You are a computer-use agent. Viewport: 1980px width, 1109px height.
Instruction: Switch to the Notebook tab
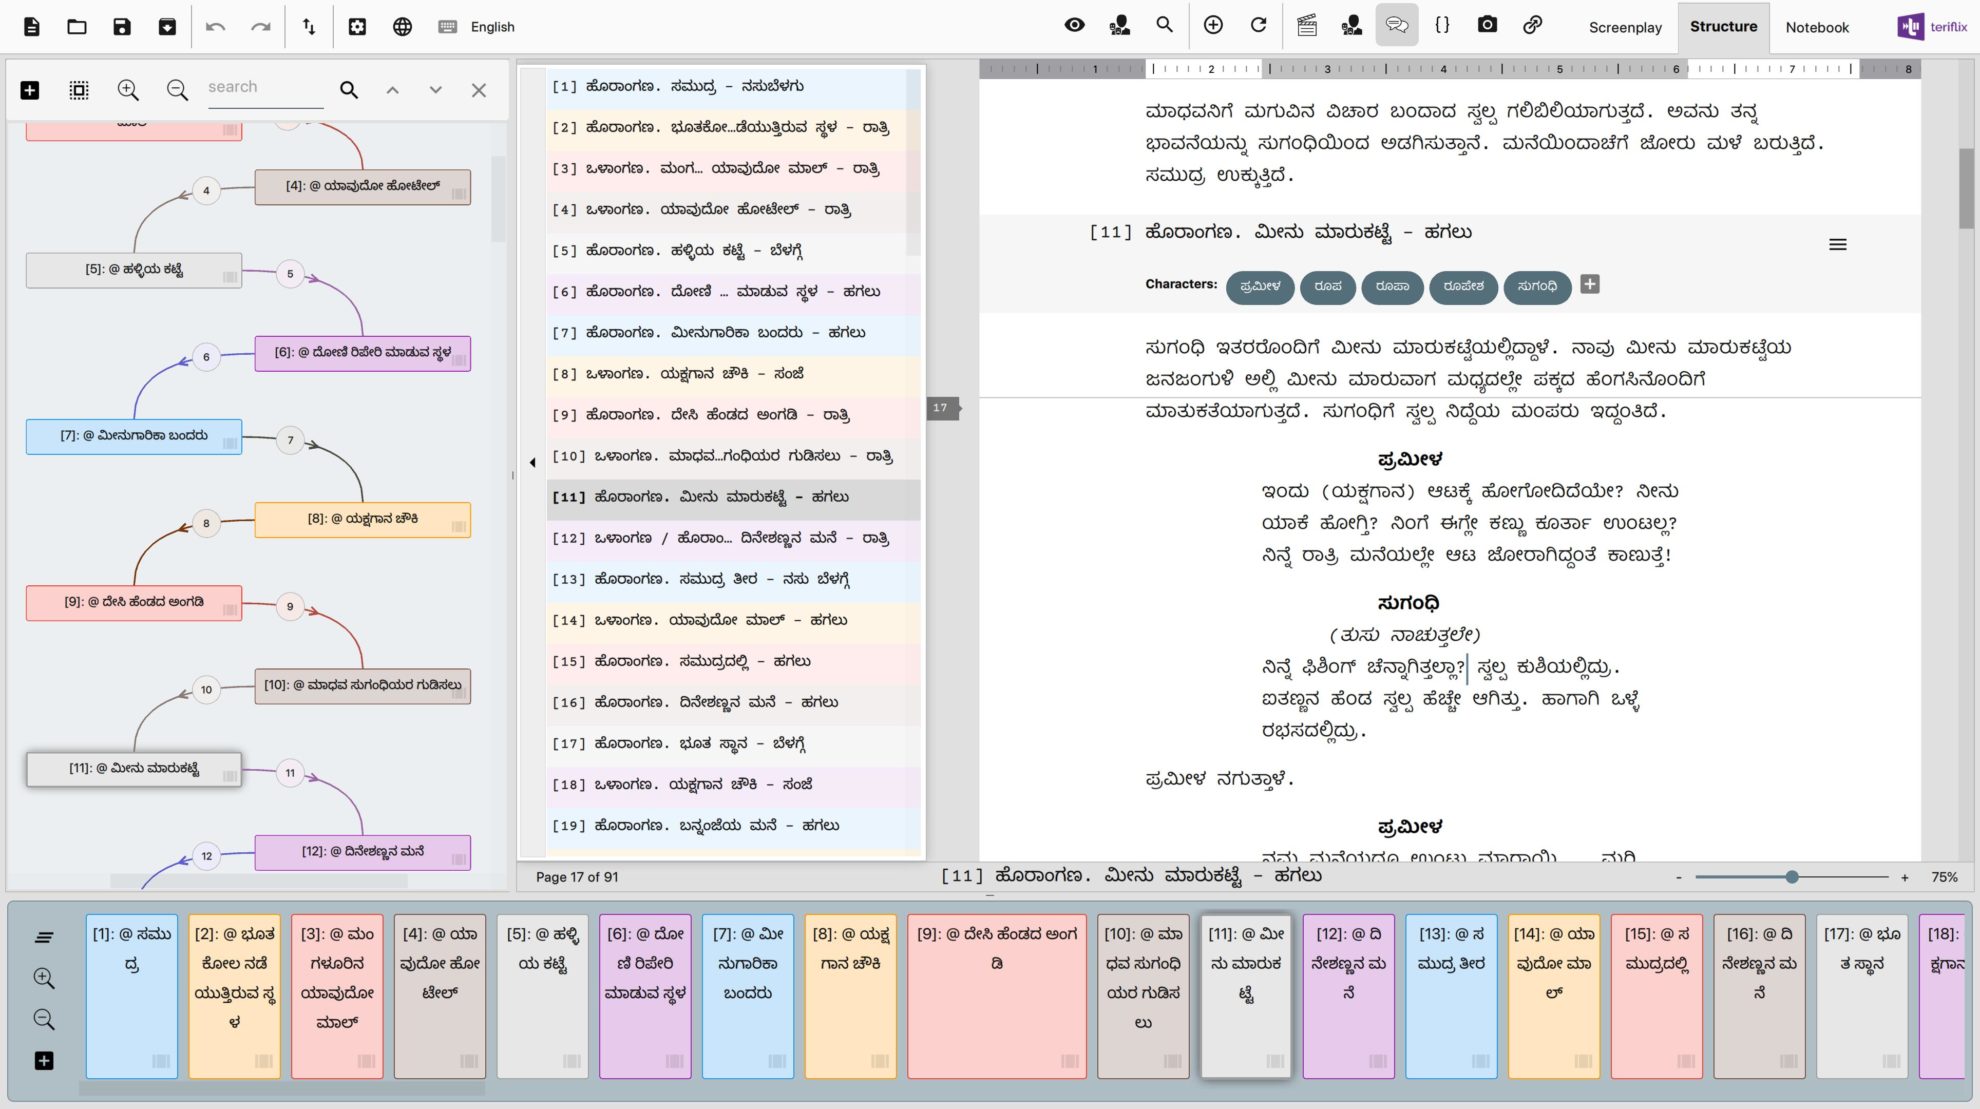point(1817,27)
